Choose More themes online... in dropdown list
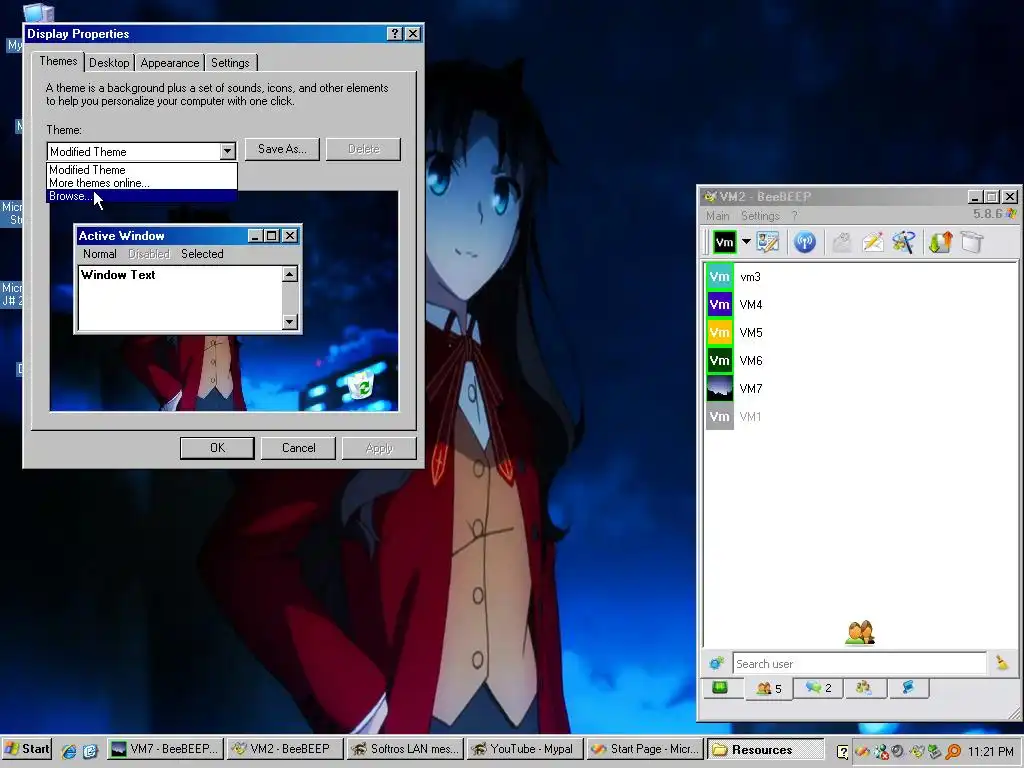 (142, 183)
